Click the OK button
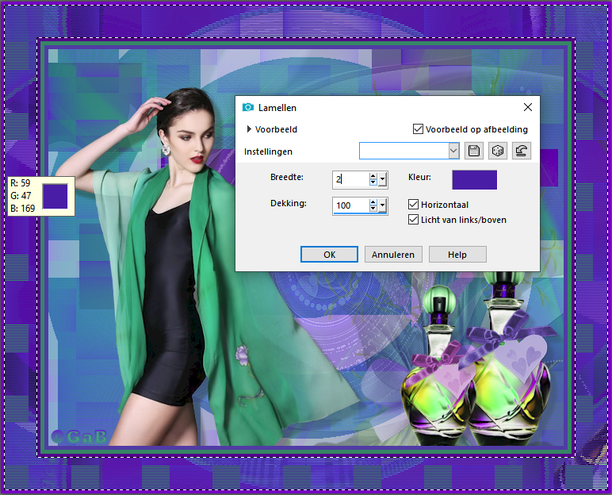Image resolution: width=612 pixels, height=495 pixels. pos(329,255)
